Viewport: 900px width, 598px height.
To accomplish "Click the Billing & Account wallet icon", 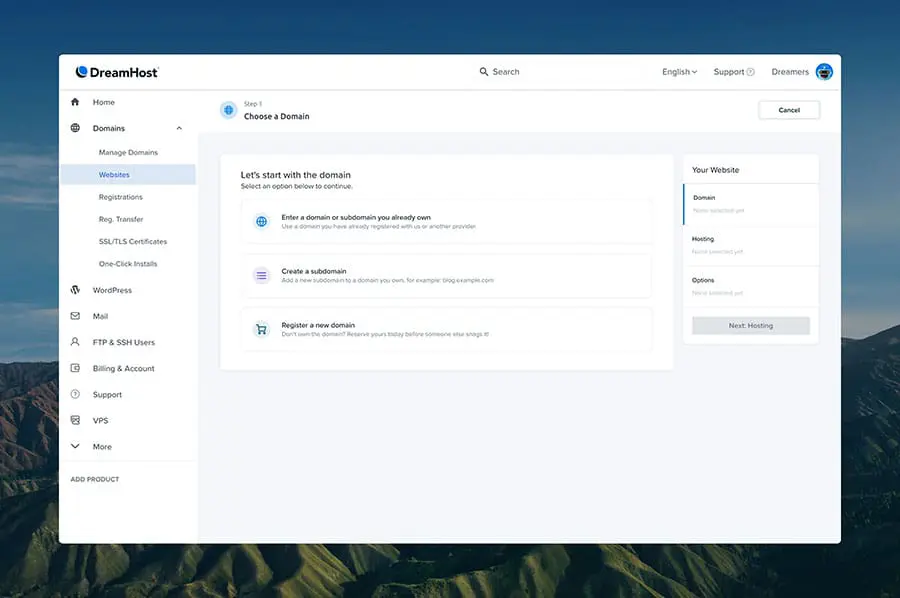I will click(x=75, y=368).
